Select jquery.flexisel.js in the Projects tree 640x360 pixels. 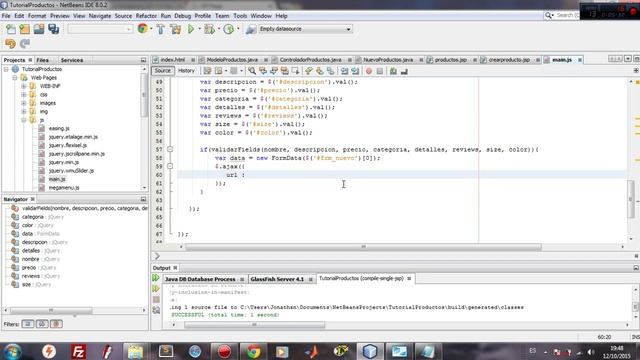coord(67,145)
